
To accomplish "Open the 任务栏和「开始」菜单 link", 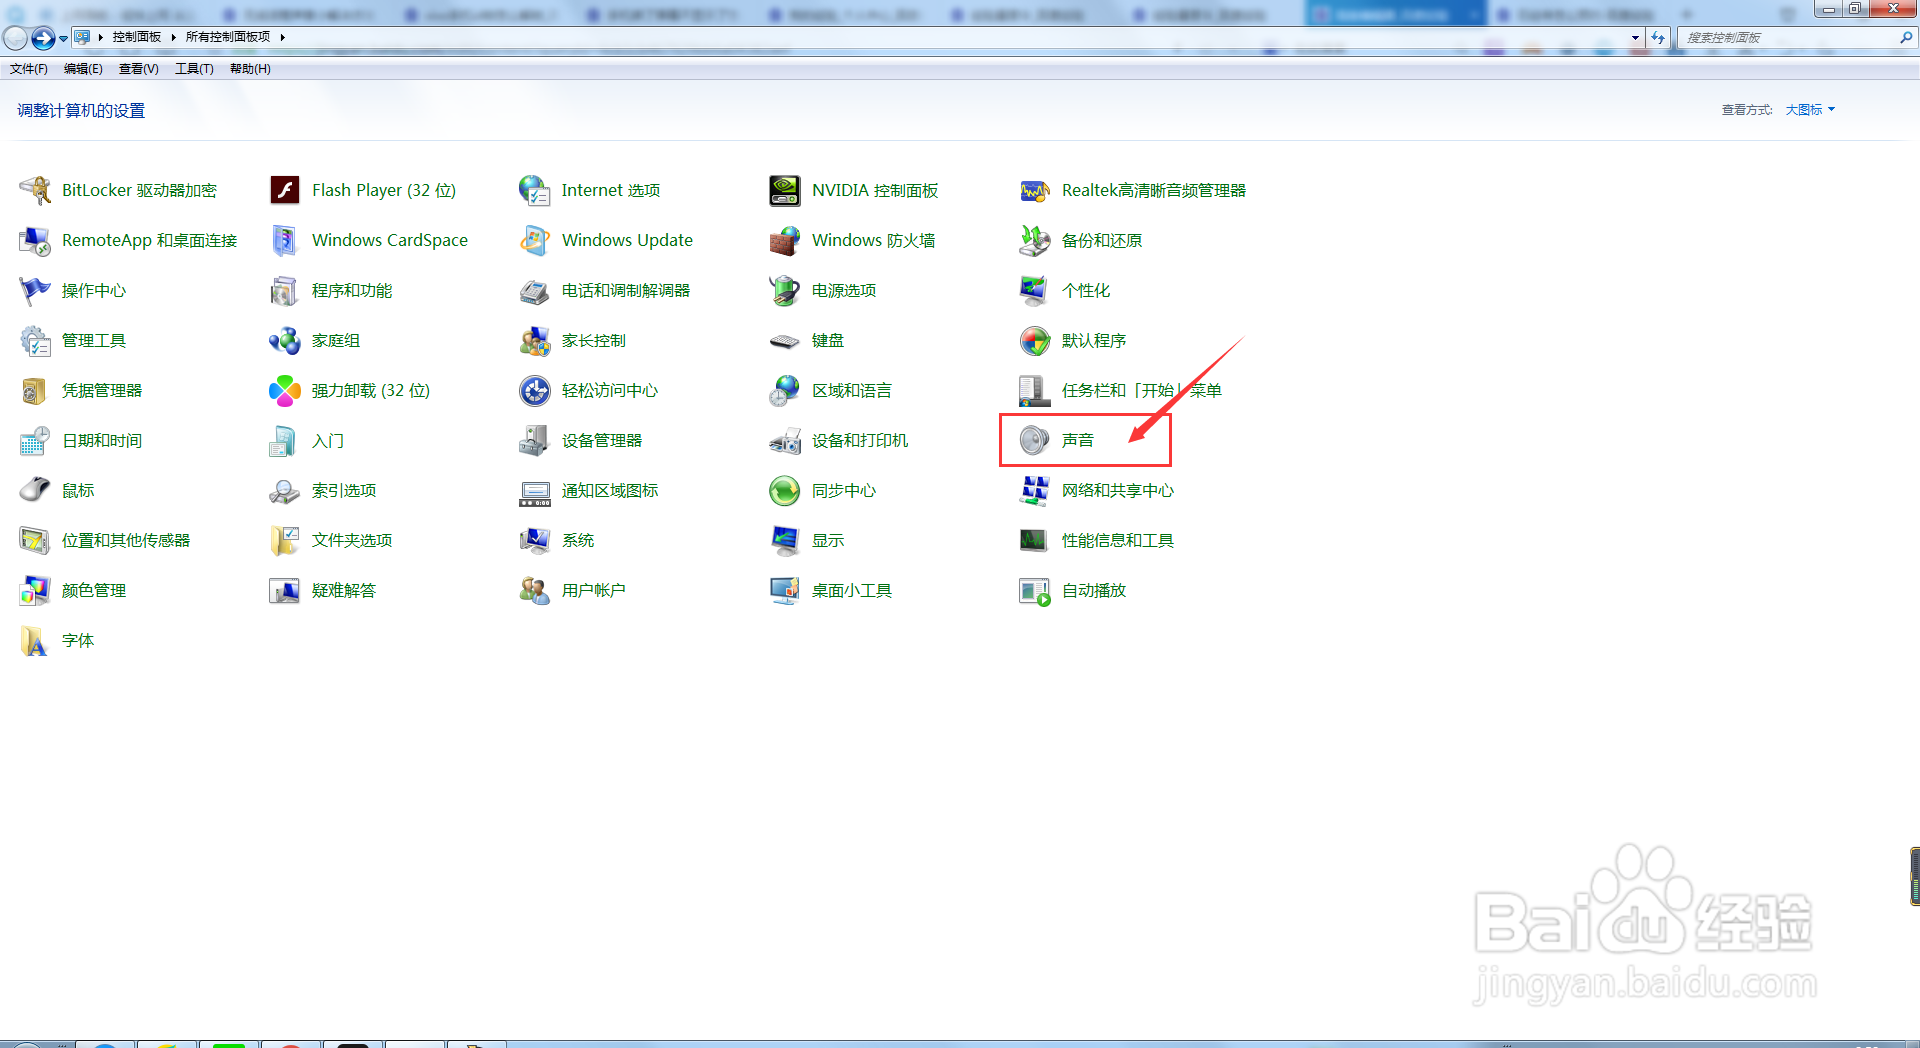I will click(x=1142, y=390).
